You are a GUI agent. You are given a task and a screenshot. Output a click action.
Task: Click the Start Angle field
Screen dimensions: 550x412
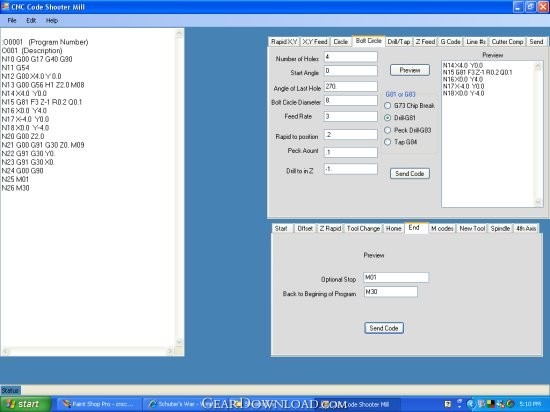tap(350, 71)
